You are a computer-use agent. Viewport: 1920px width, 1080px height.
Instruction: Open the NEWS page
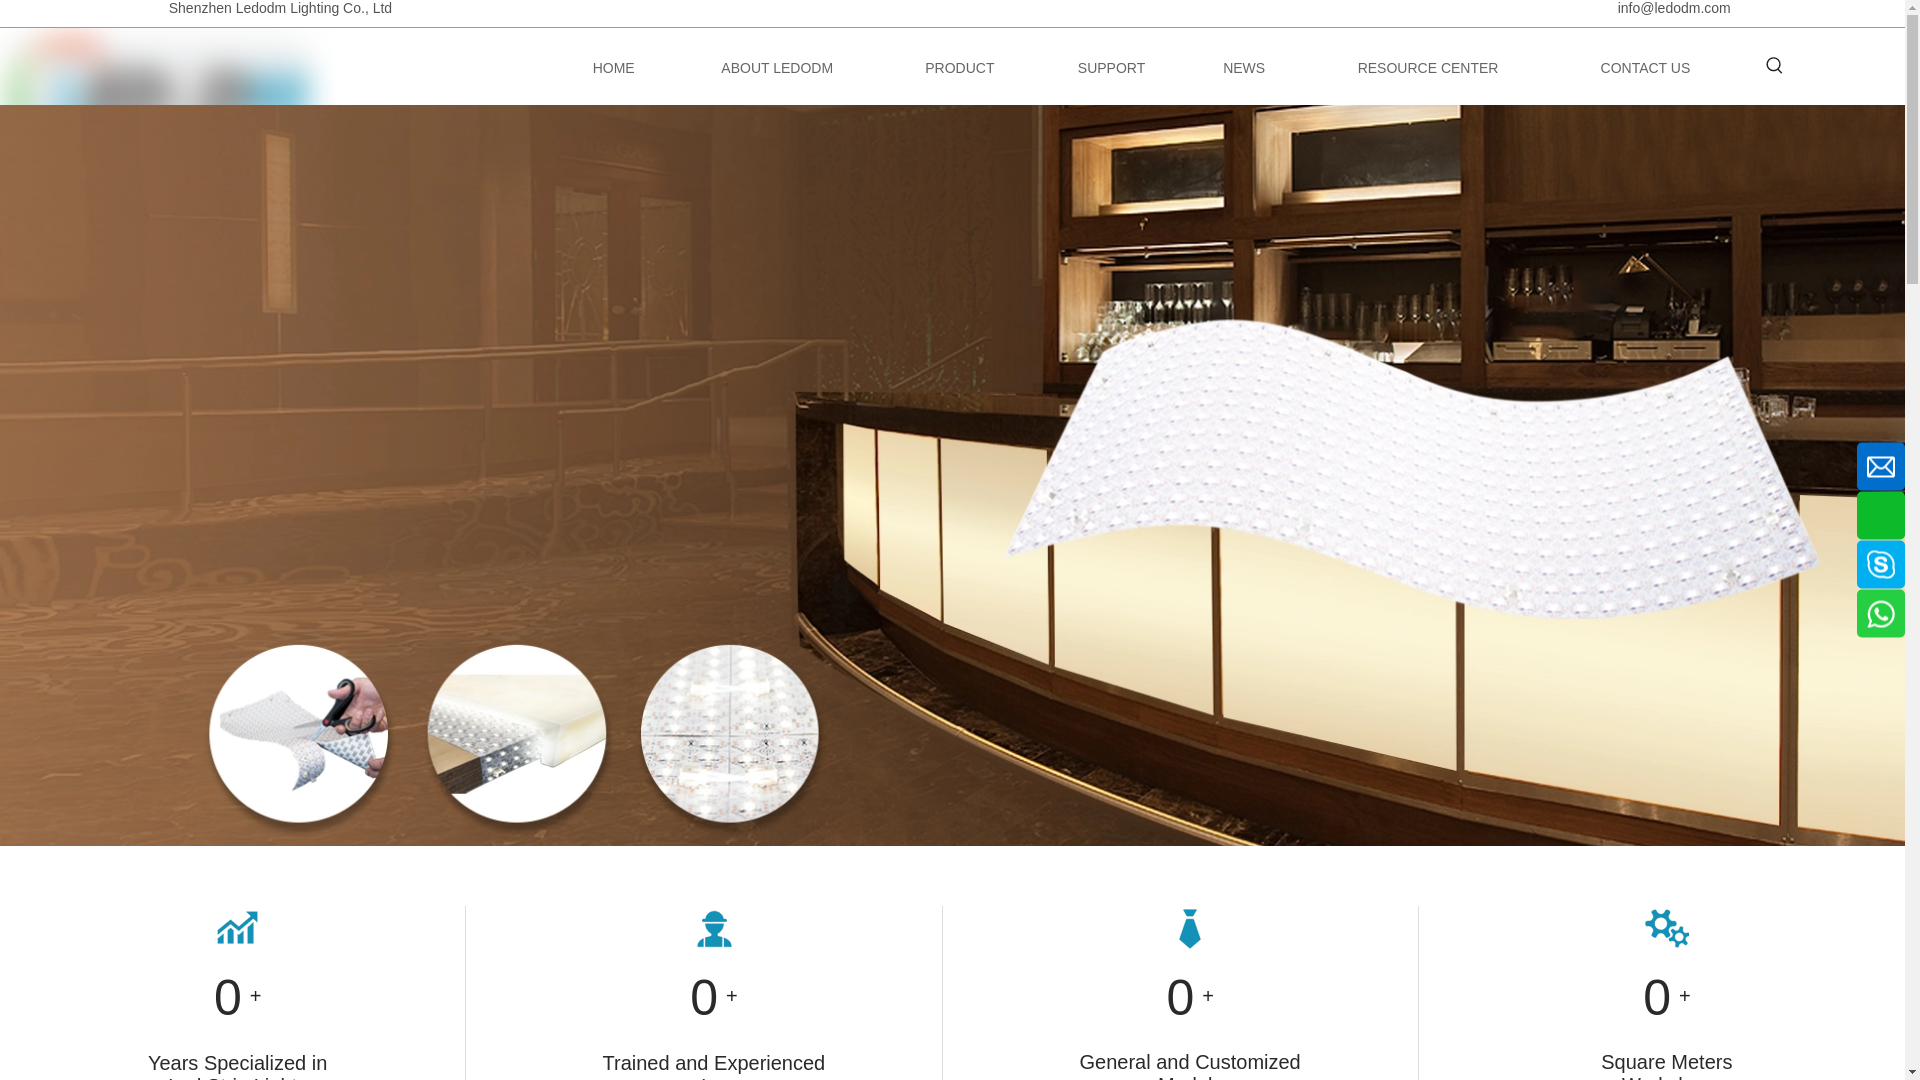click(x=1243, y=68)
